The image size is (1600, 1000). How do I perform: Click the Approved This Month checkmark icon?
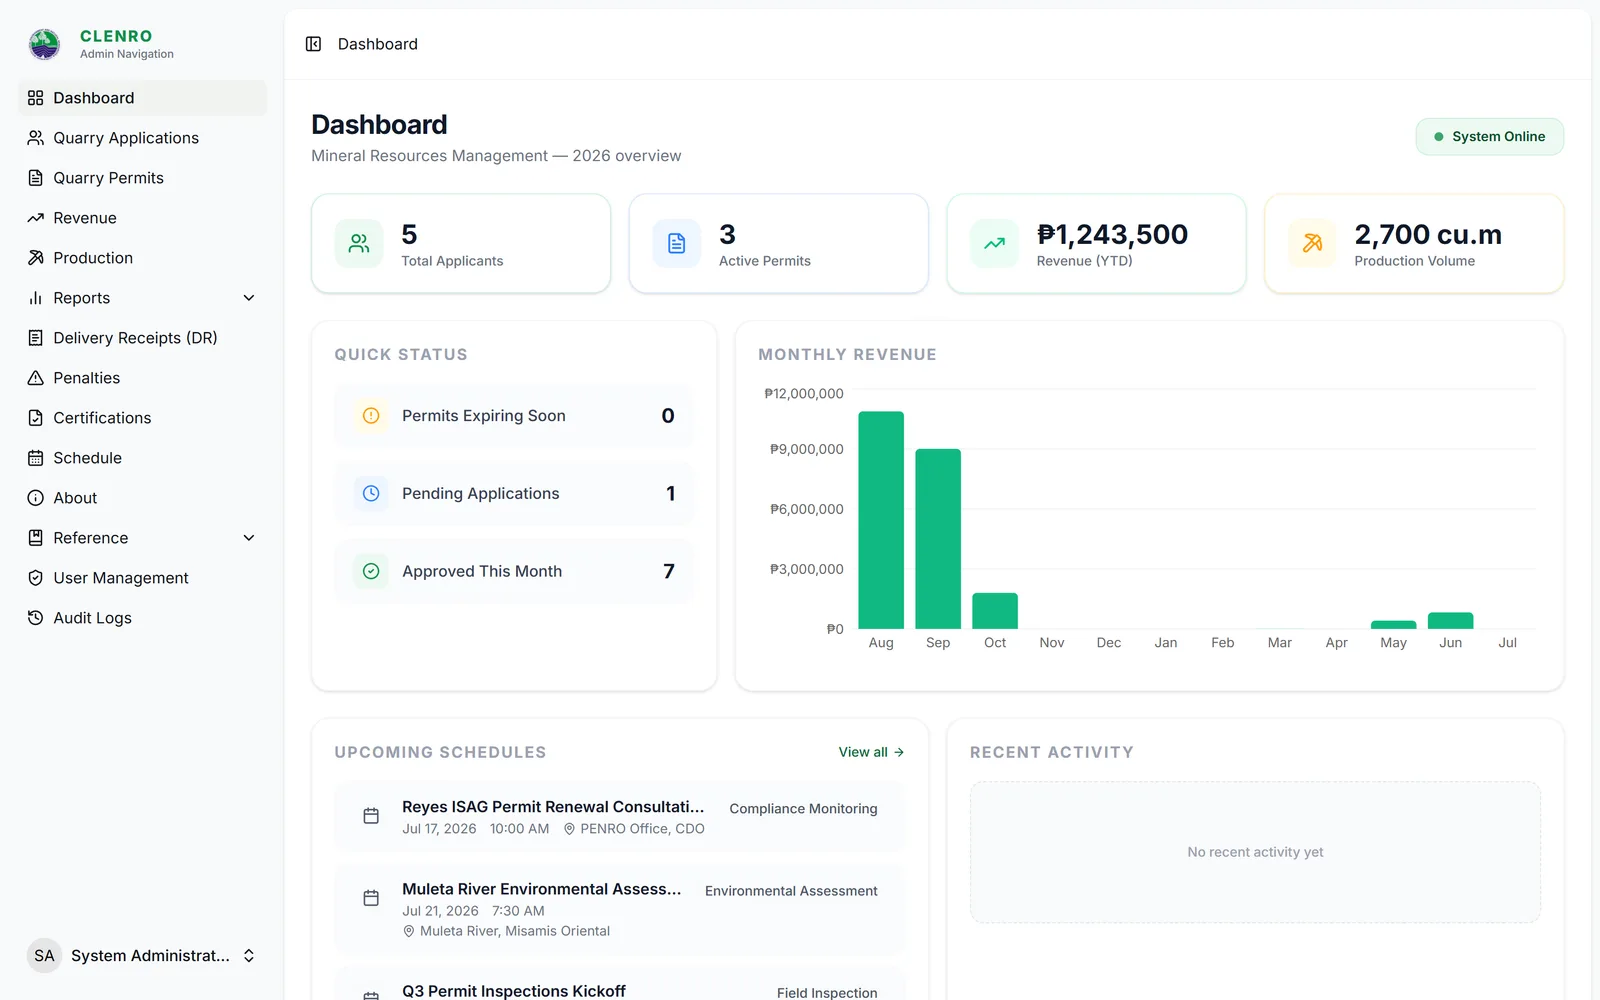click(371, 571)
